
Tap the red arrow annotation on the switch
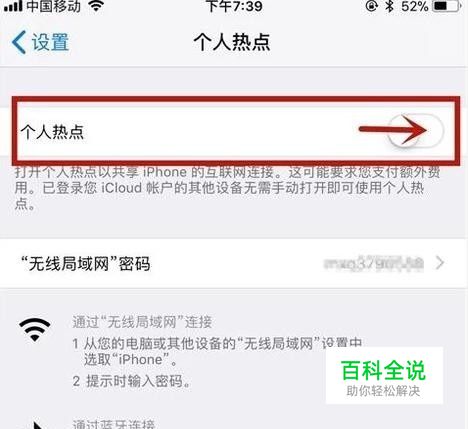coord(393,130)
